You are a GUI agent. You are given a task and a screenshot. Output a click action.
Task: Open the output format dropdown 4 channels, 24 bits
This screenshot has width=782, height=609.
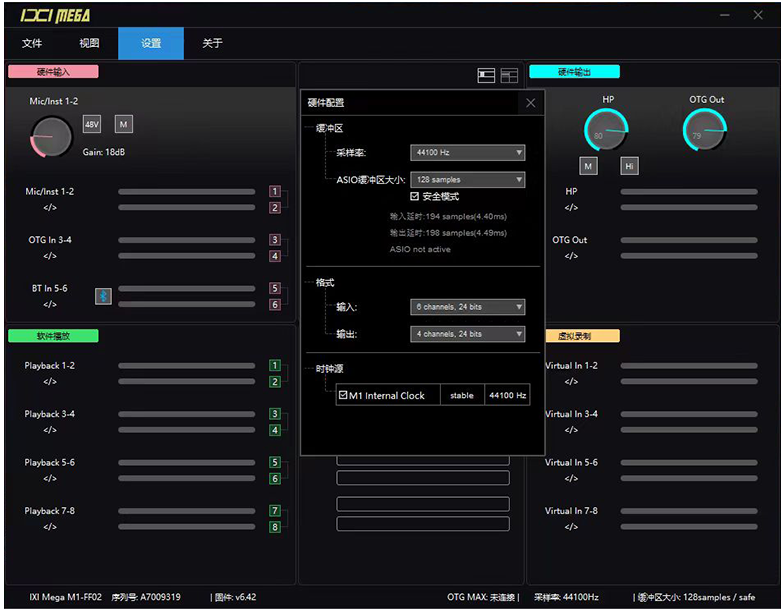point(468,334)
